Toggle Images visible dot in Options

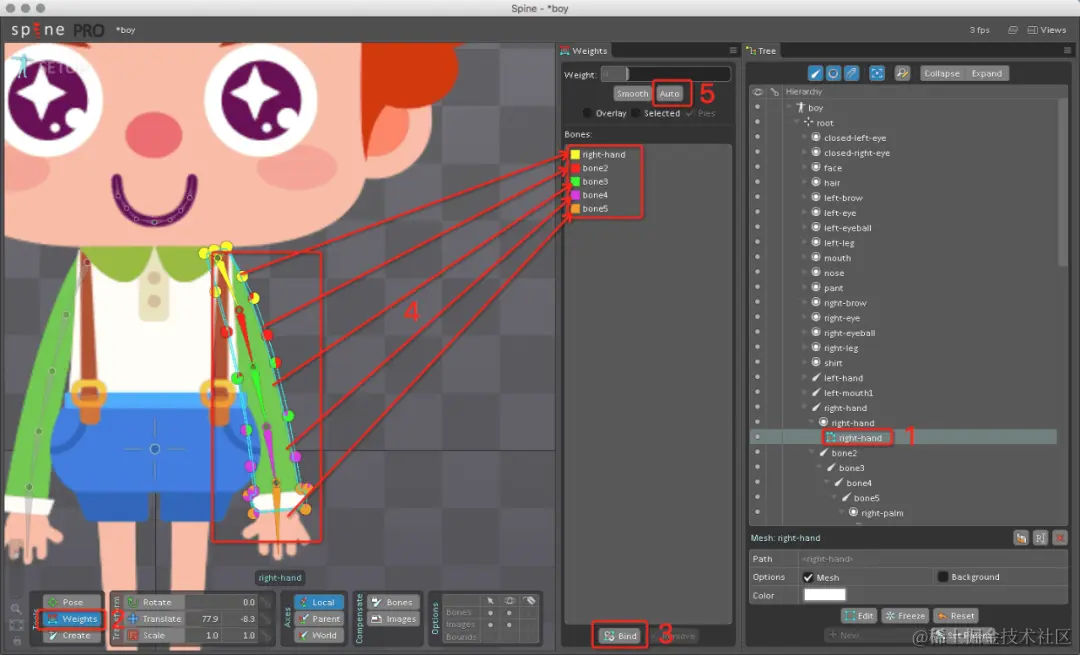pyautogui.click(x=509, y=625)
